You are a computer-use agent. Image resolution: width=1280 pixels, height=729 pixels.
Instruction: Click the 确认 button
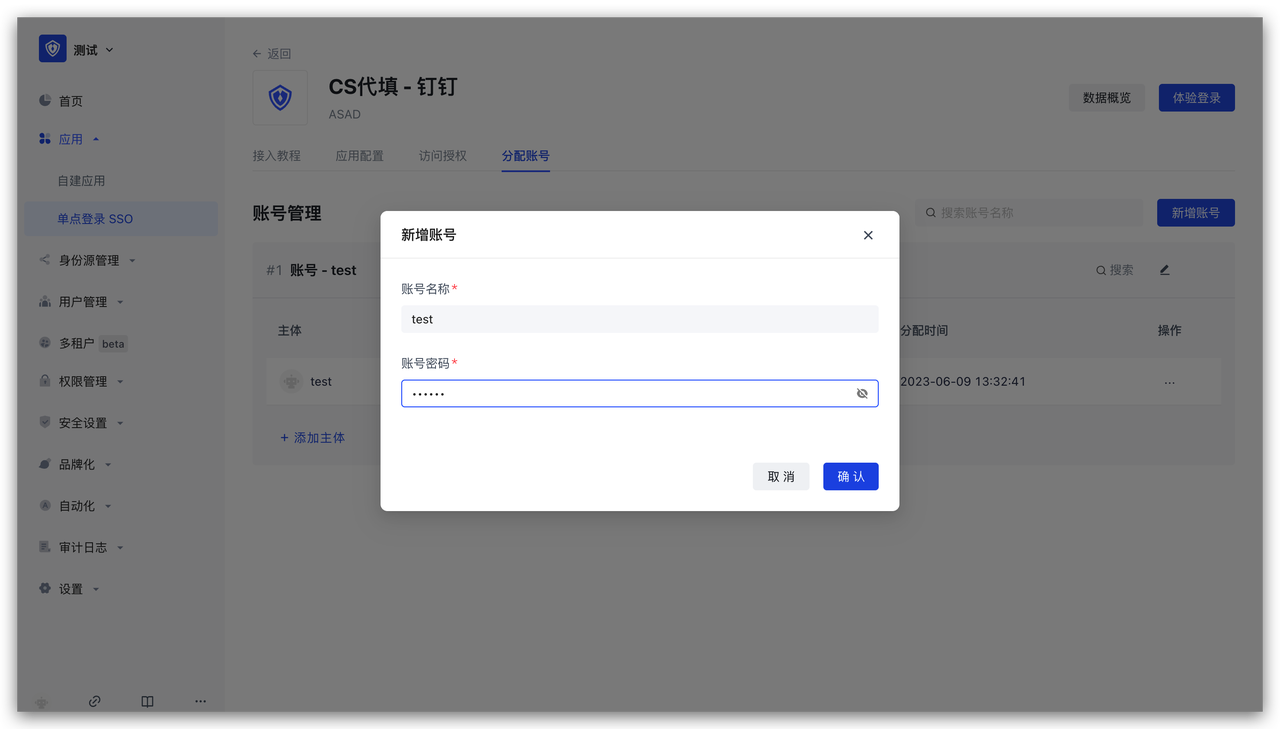pos(850,477)
